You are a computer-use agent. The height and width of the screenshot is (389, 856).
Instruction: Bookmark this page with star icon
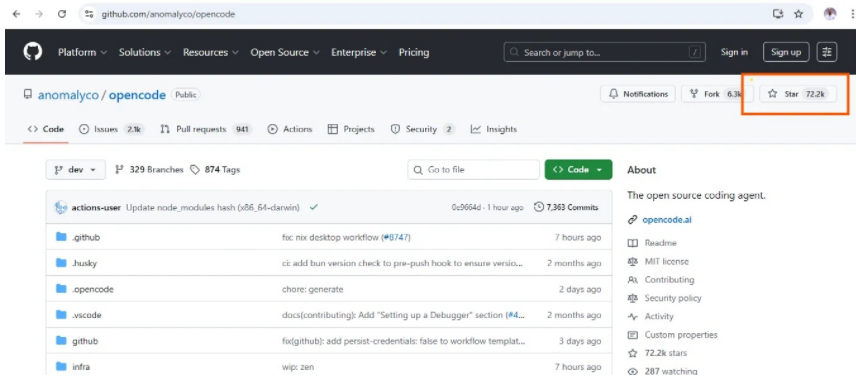tap(799, 14)
